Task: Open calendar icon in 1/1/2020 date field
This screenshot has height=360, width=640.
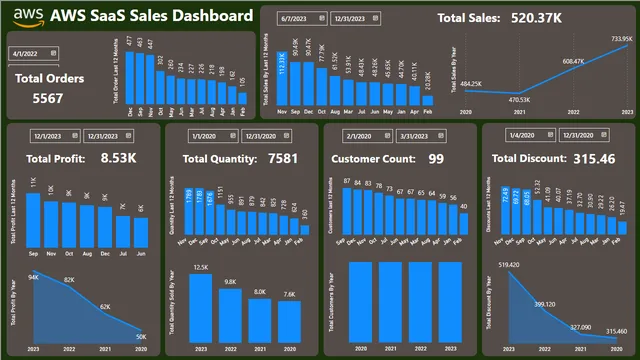Action: pyautogui.click(x=233, y=136)
